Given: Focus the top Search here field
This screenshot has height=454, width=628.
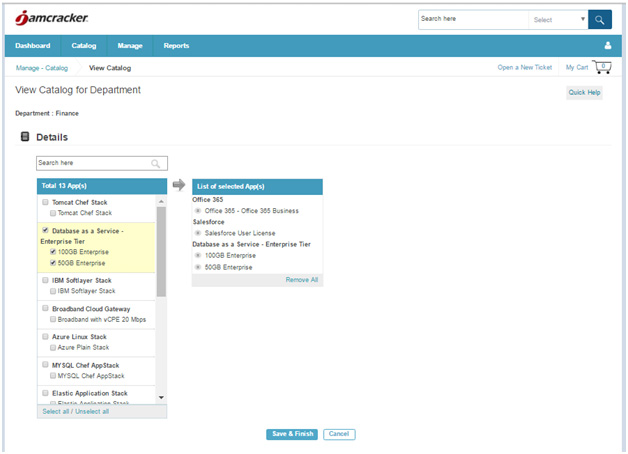Looking at the screenshot, I should coord(473,20).
